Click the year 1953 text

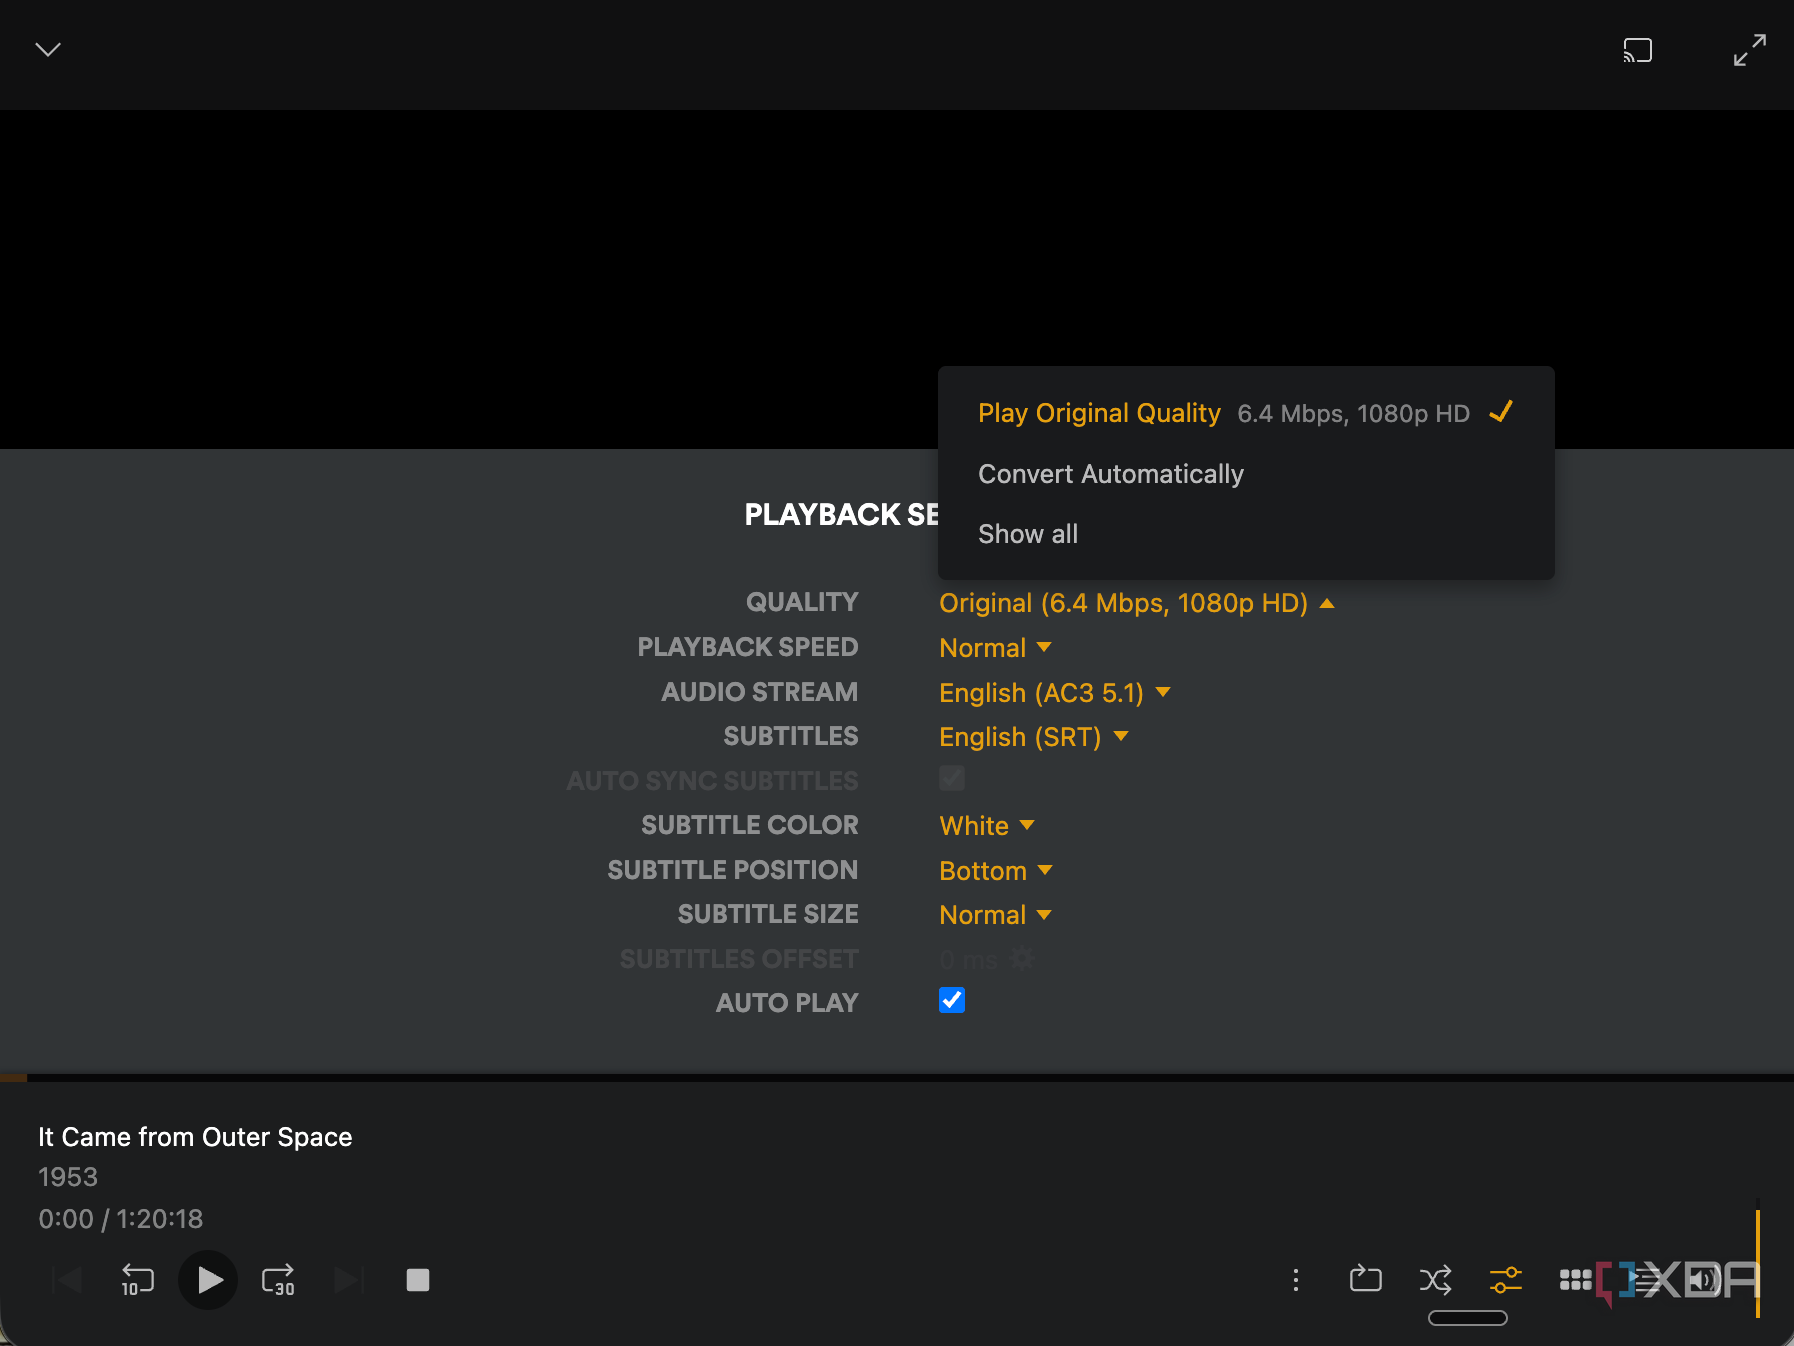(68, 1177)
